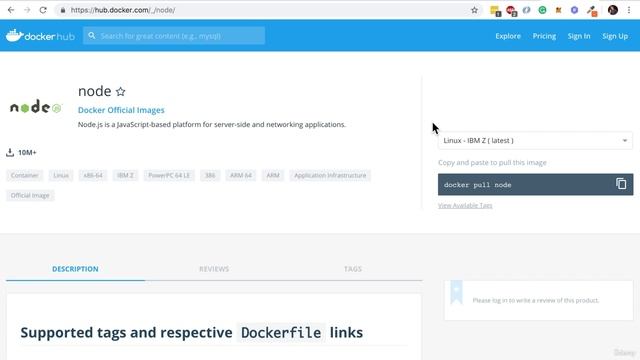The width and height of the screenshot is (640, 360).
Task: Open Chrome's three-dot menu
Action: tap(629, 10)
